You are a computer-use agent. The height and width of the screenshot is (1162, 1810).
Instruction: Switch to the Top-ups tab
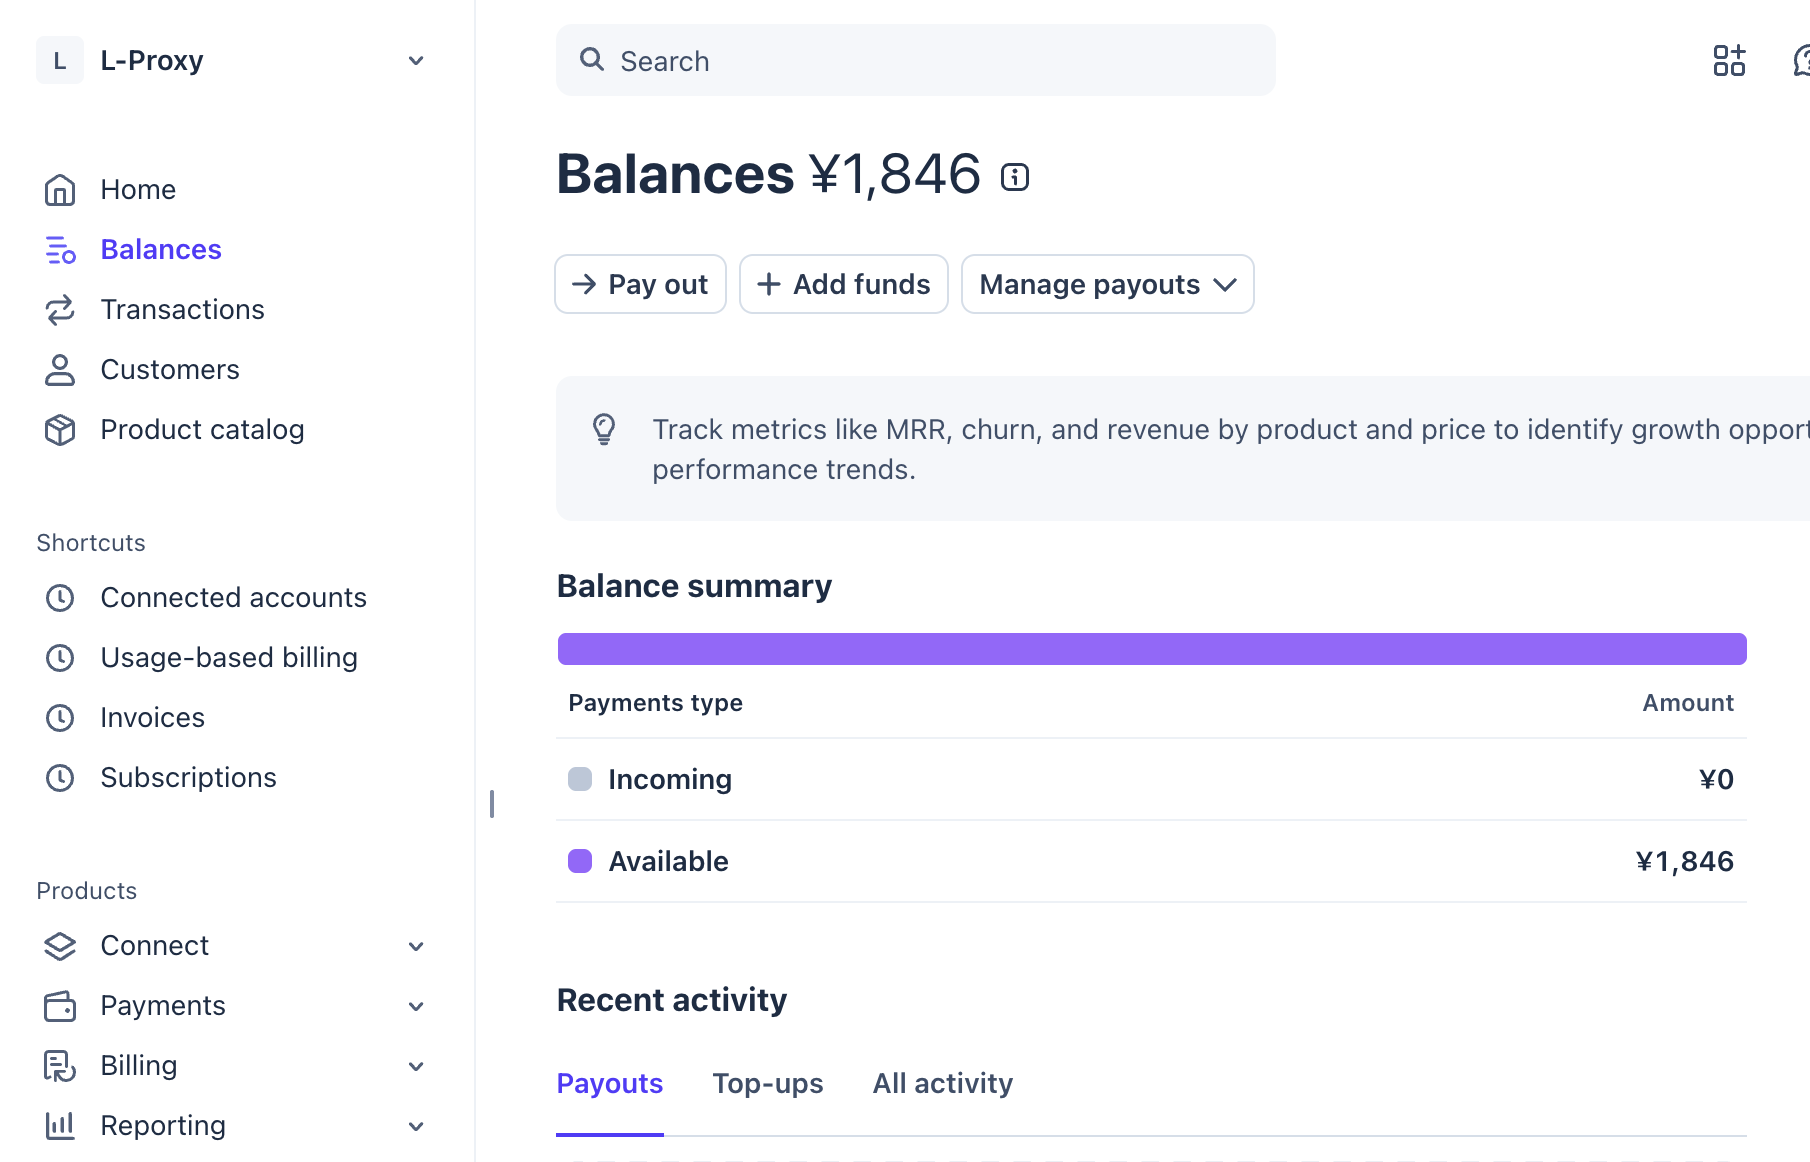click(767, 1083)
